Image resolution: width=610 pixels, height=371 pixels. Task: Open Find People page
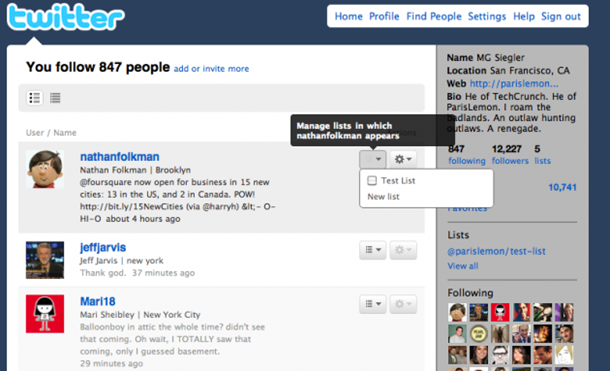coord(434,16)
